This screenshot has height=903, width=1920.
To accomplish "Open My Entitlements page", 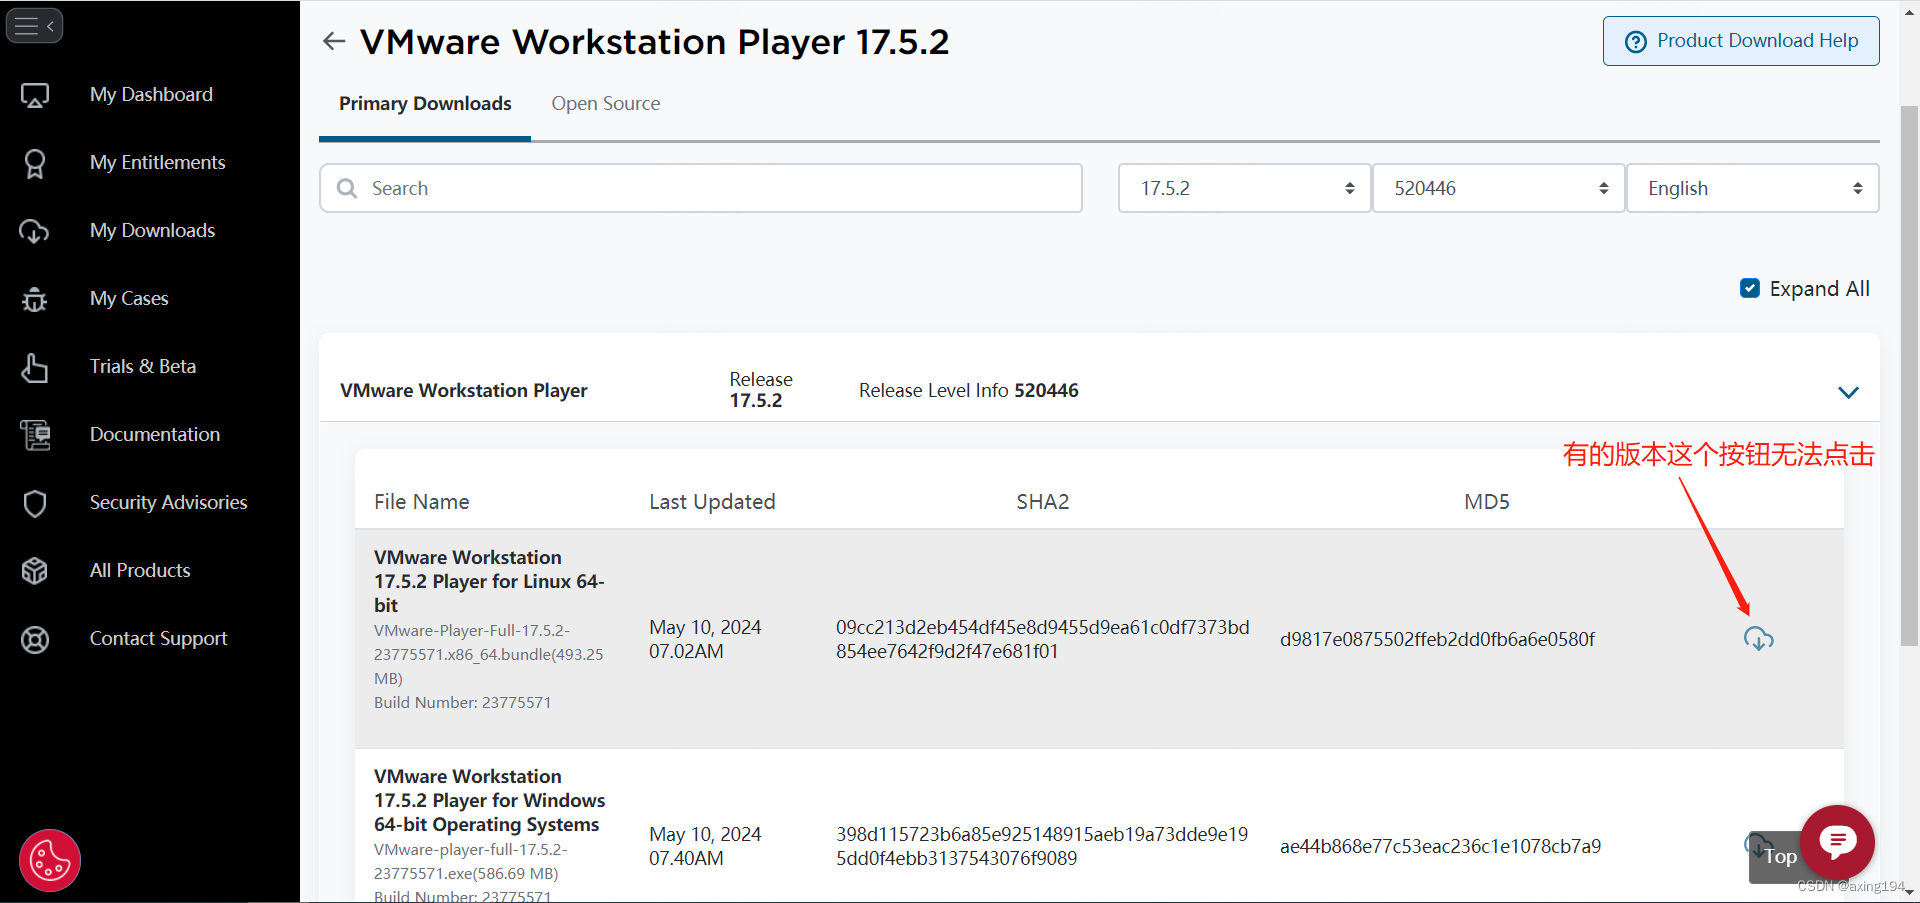I will [x=157, y=162].
